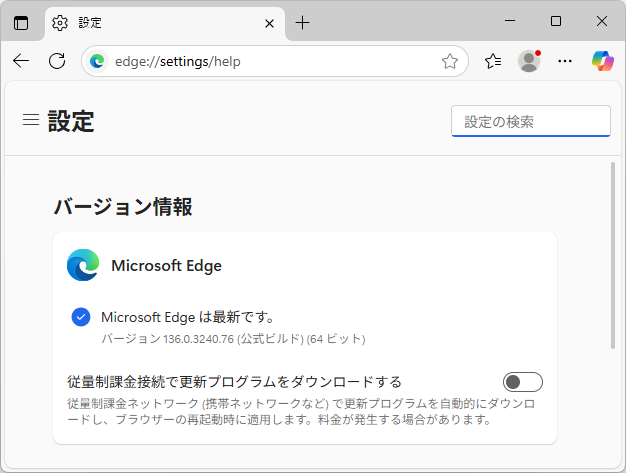The width and height of the screenshot is (626, 473).
Task: Click the Microsoft Edge logo in version card
Action: coord(83,265)
